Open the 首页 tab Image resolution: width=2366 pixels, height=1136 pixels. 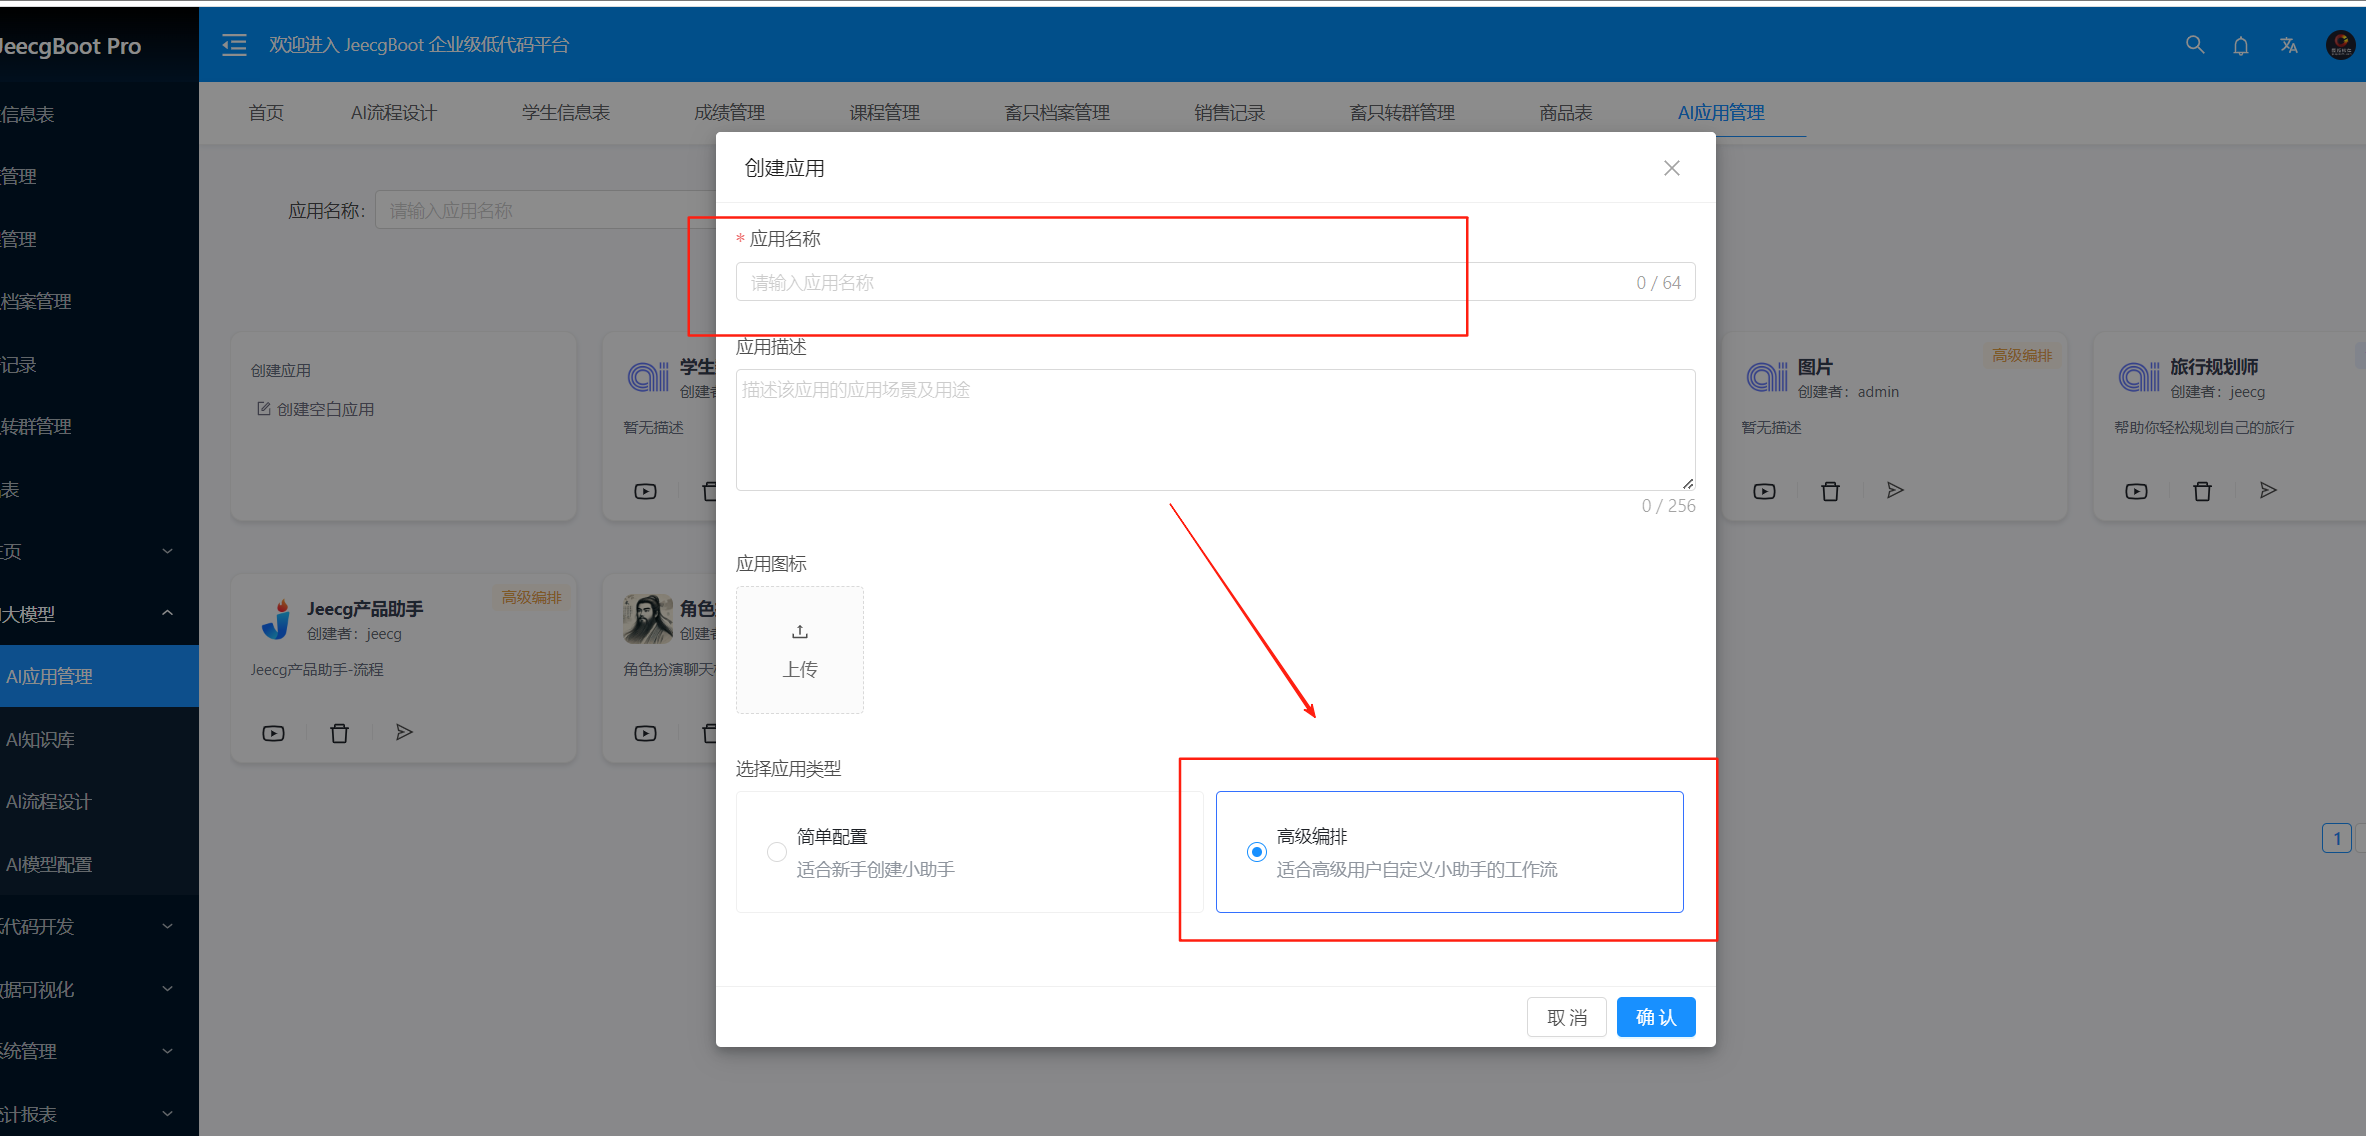(x=265, y=112)
